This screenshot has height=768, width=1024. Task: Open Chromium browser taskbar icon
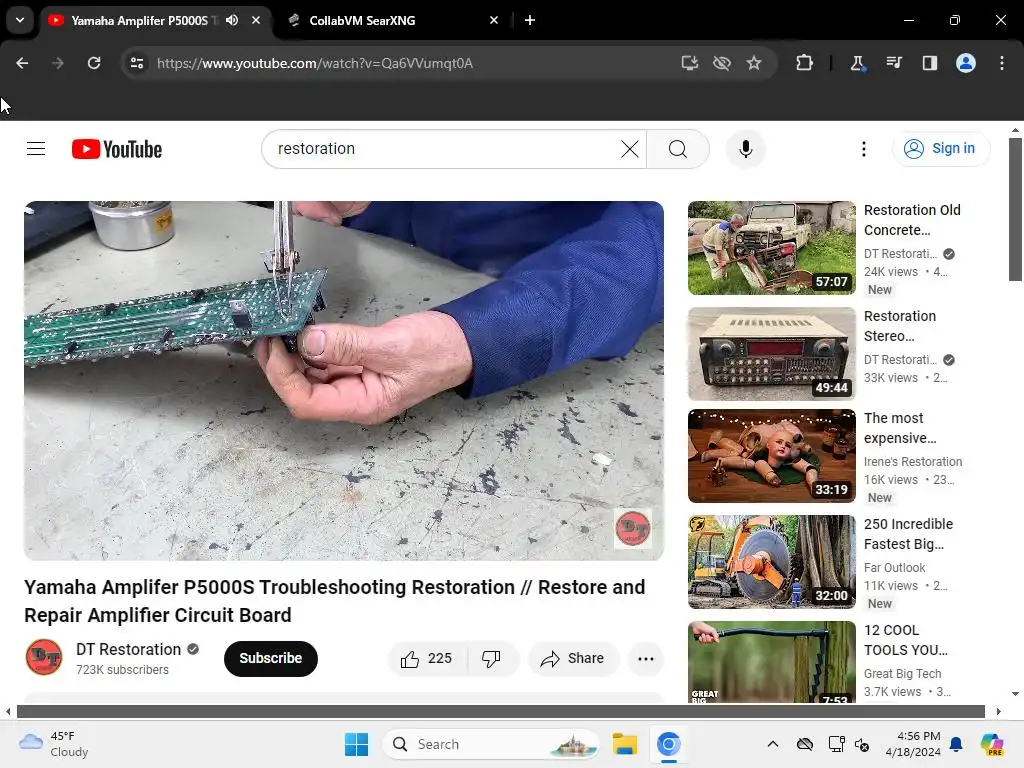(669, 744)
